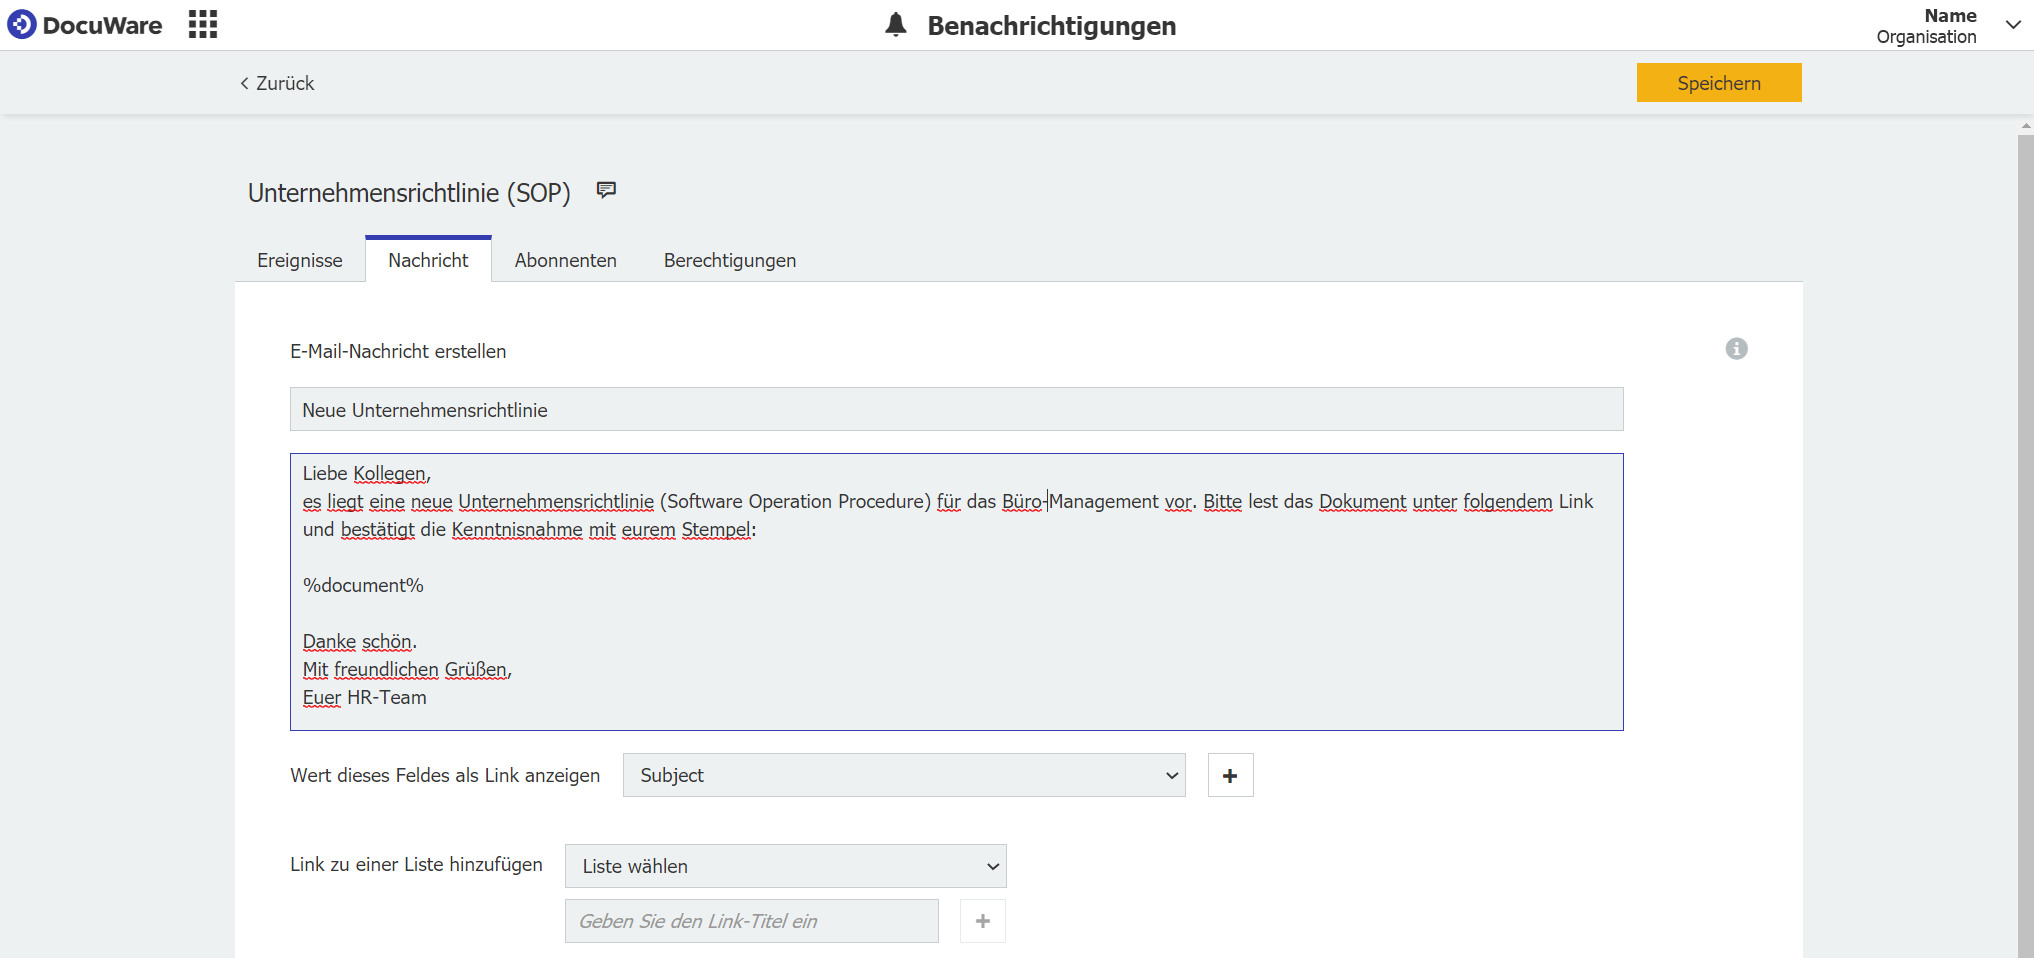Image resolution: width=2034 pixels, height=958 pixels.
Task: Switch to the Ereignisse tab
Action: point(299,260)
